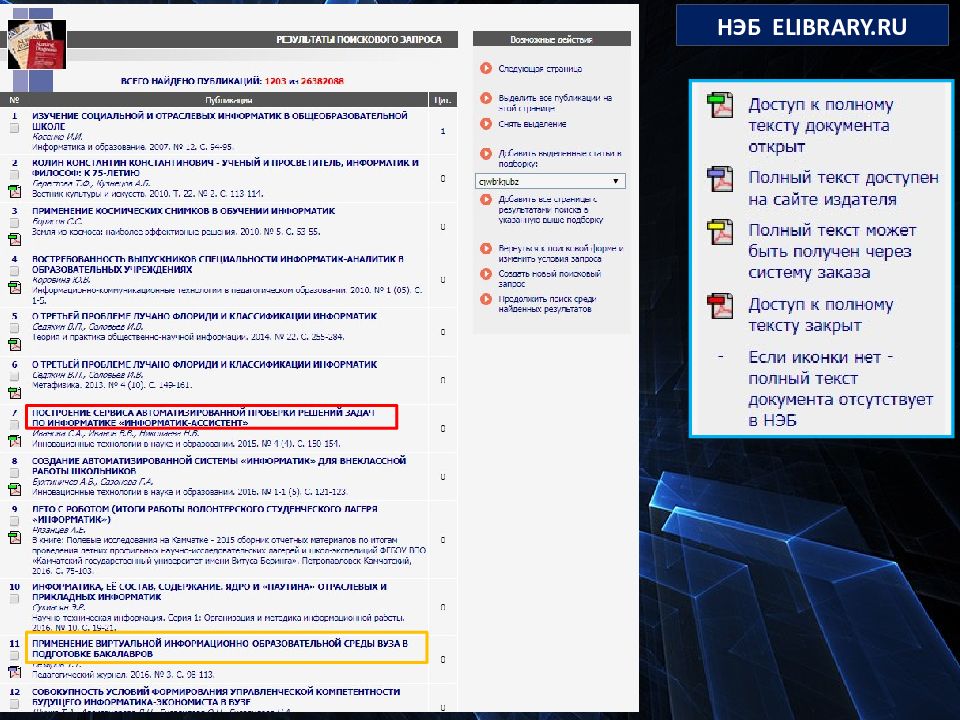Click Продолжить поиск среди найденных результатов
This screenshot has width=960, height=720.
(x=547, y=304)
